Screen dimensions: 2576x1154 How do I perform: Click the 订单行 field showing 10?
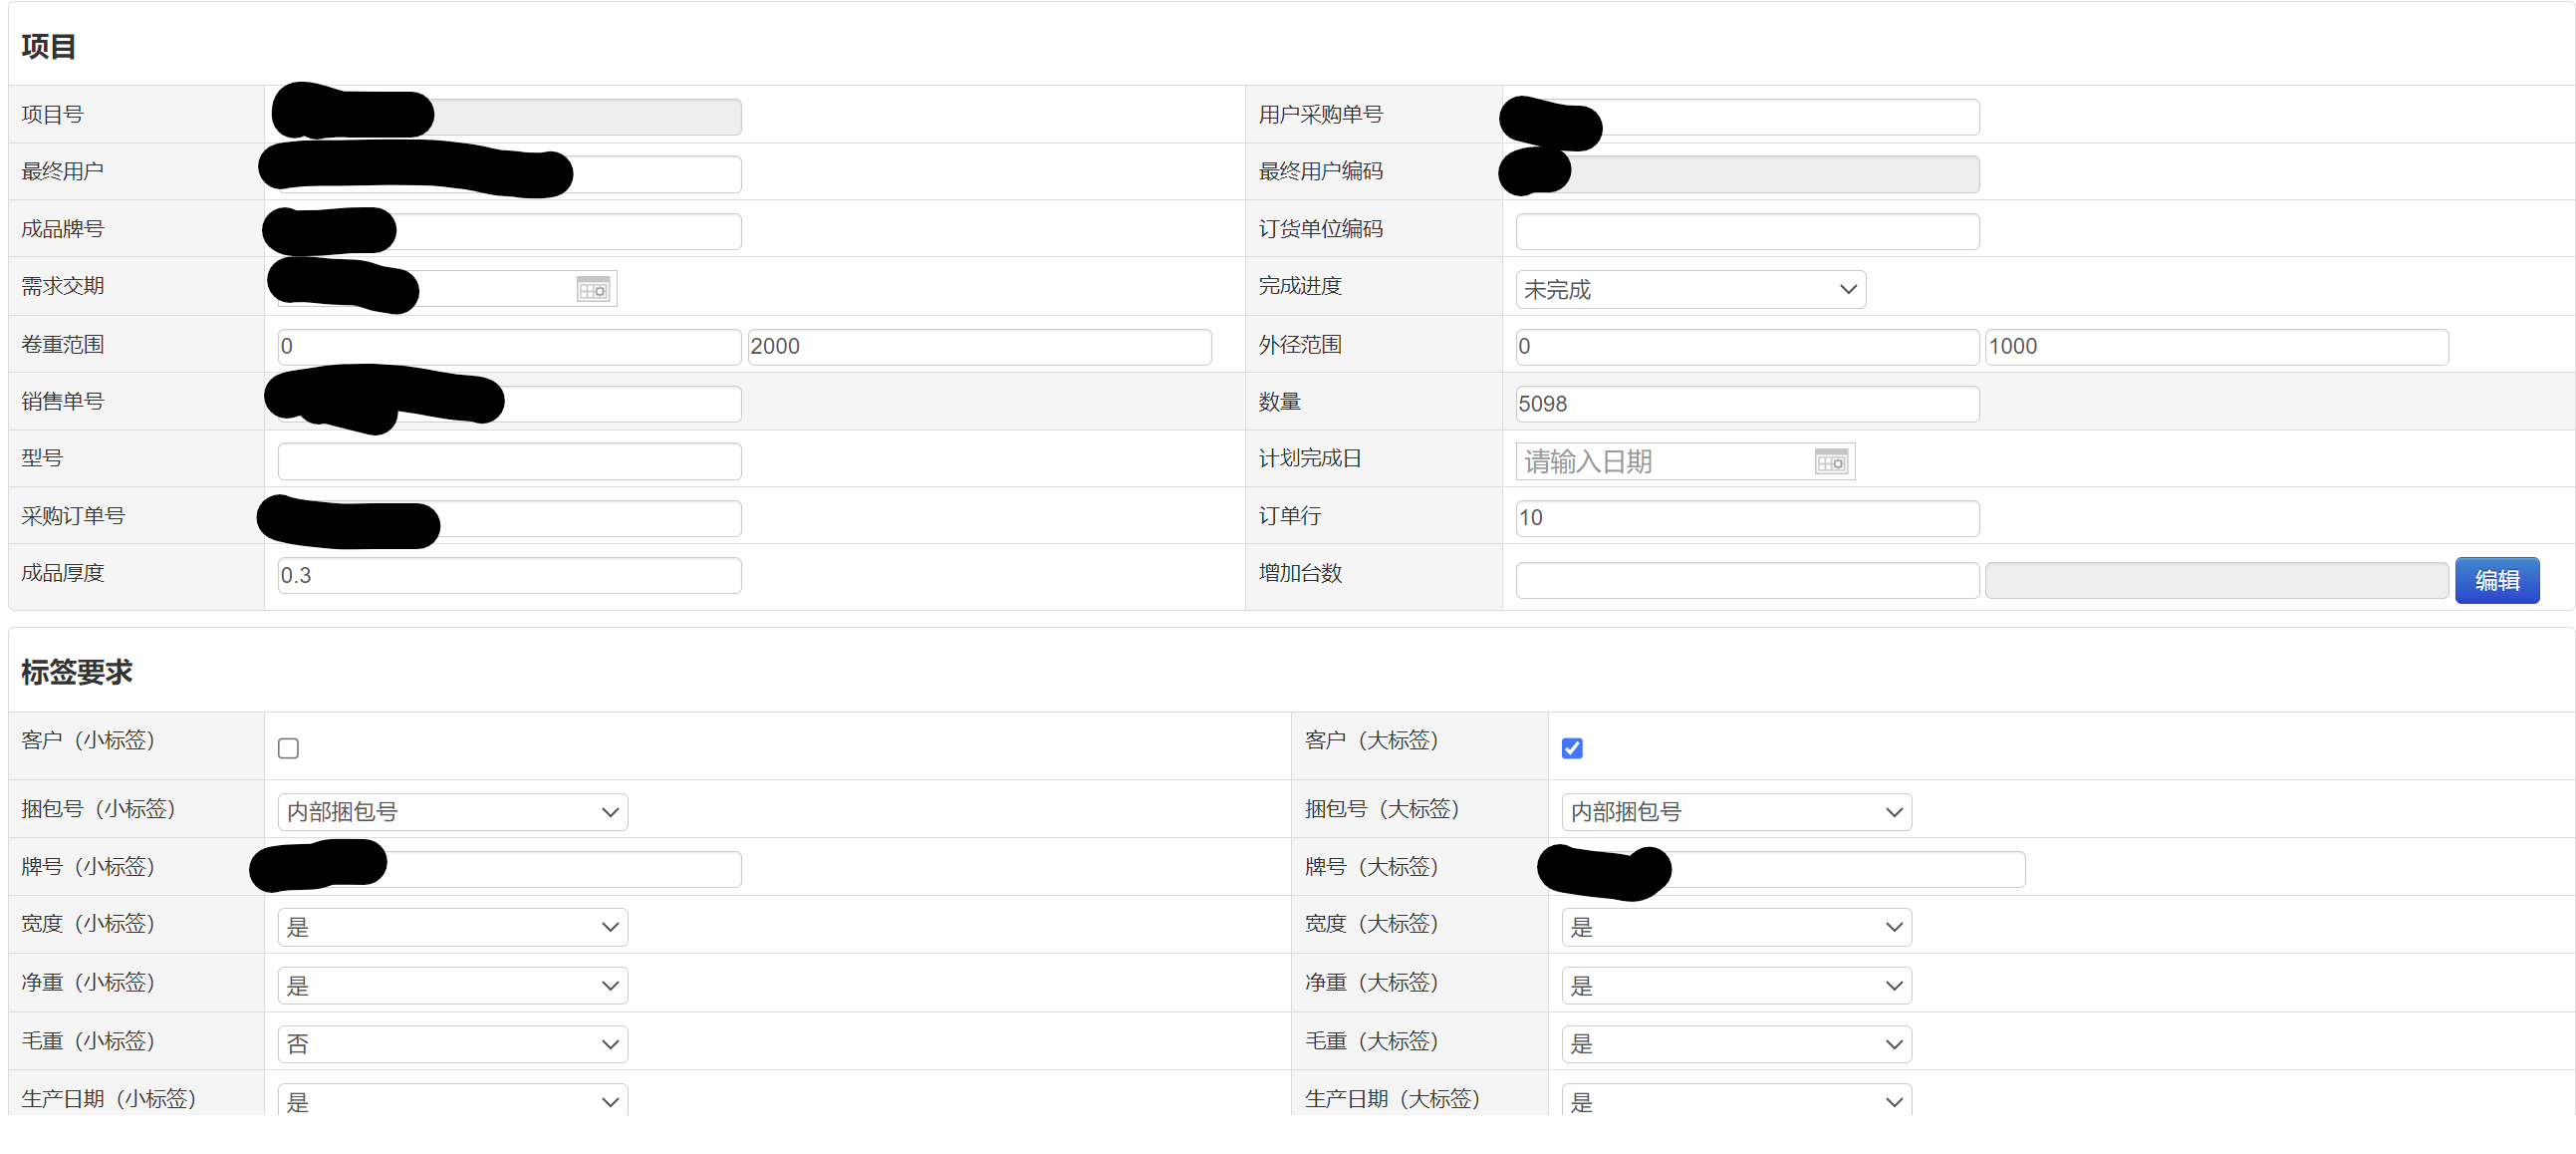click(x=1747, y=518)
